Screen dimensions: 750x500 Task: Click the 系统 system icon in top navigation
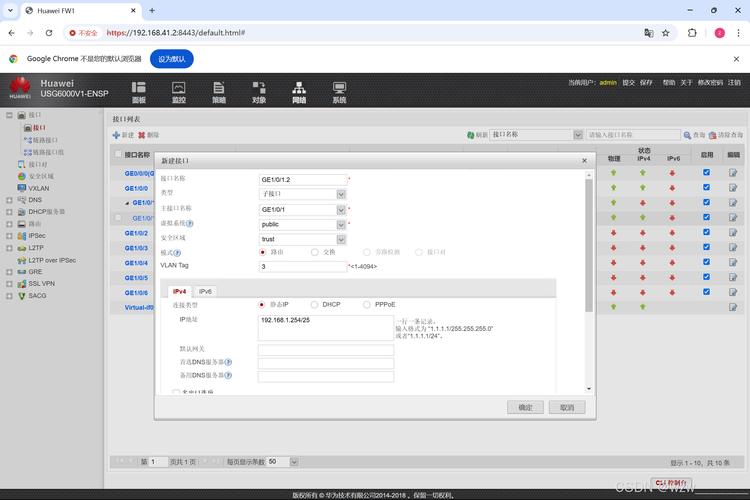[339, 92]
